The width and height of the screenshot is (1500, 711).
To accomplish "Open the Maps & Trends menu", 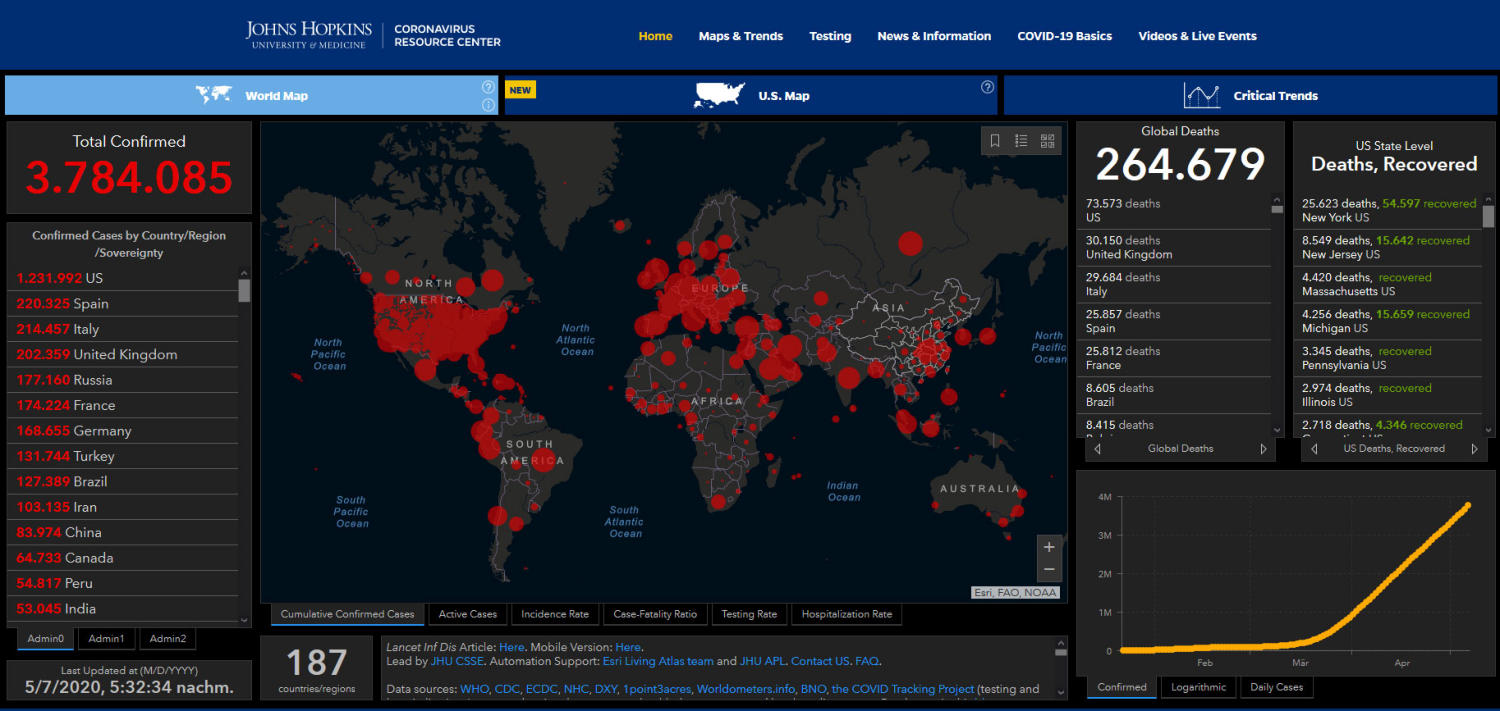I will (x=740, y=36).
